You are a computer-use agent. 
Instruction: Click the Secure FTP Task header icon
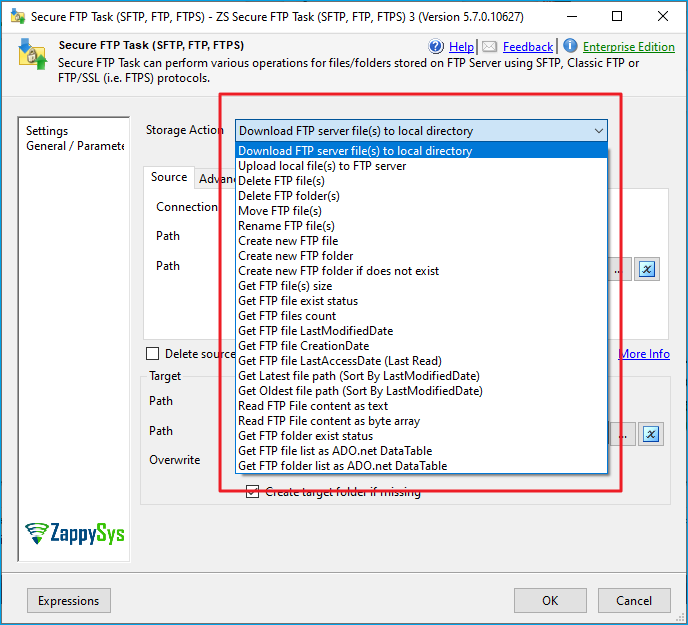(34, 55)
